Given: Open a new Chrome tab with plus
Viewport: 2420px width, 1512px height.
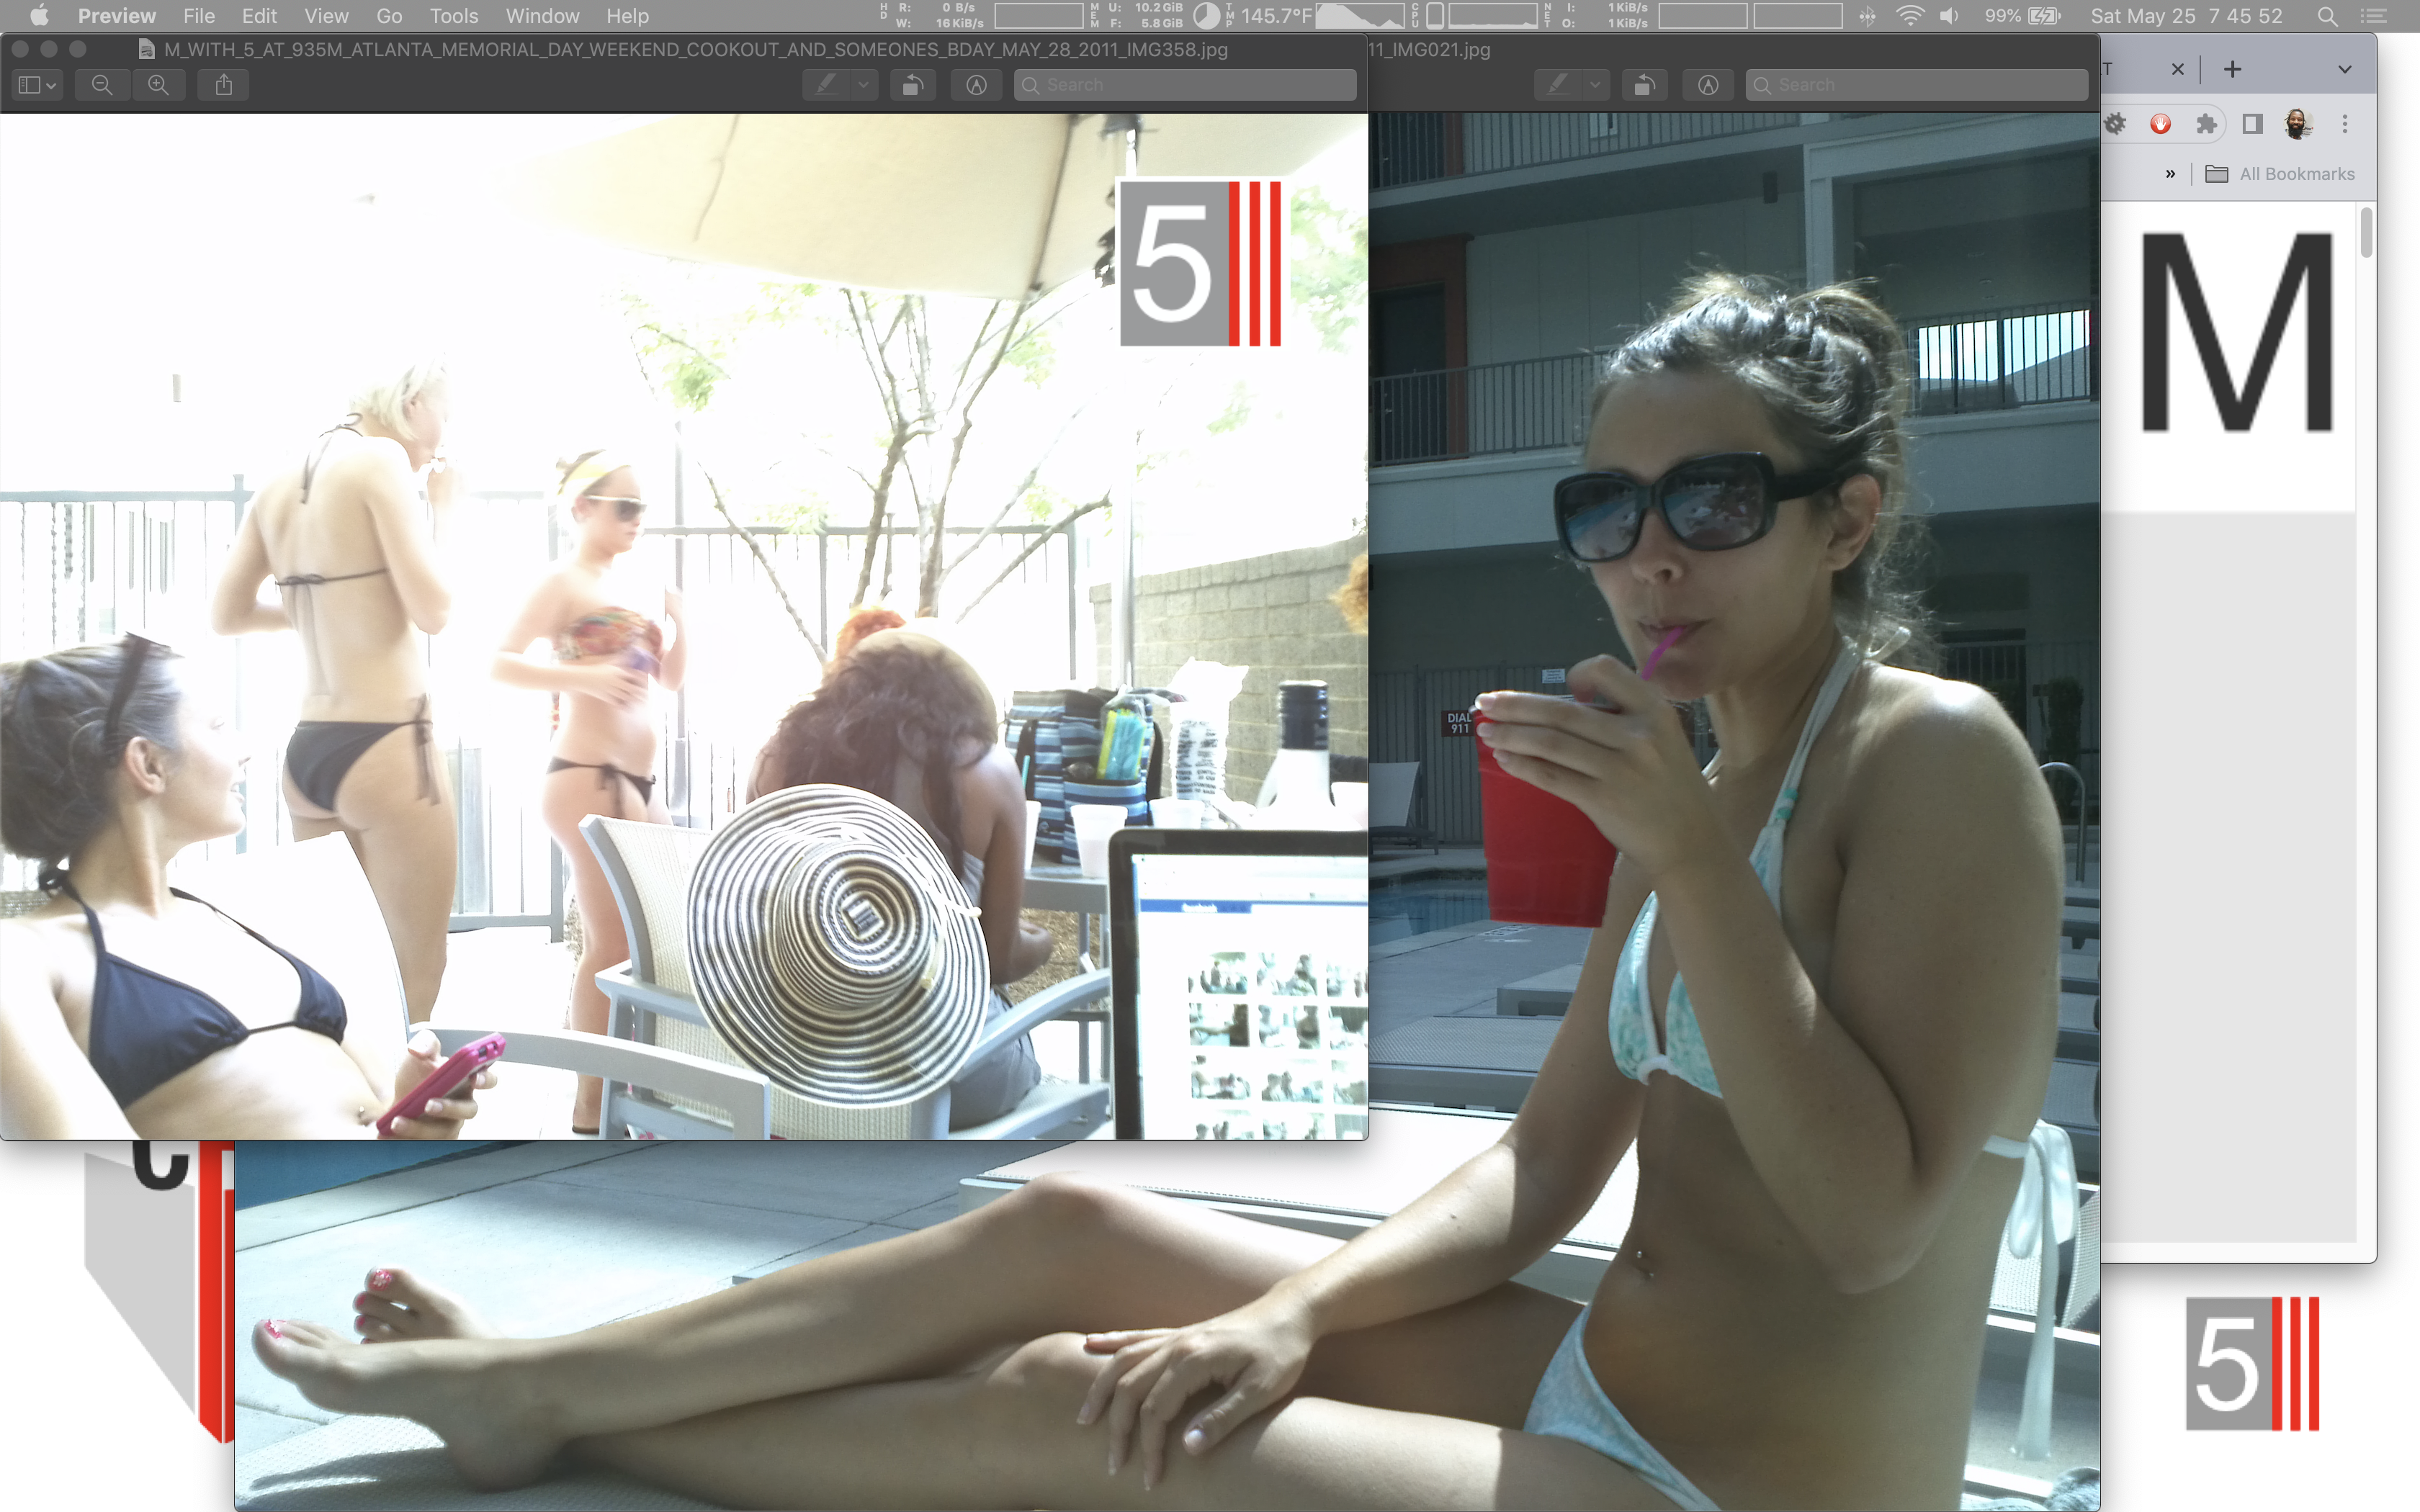Looking at the screenshot, I should click(2232, 69).
